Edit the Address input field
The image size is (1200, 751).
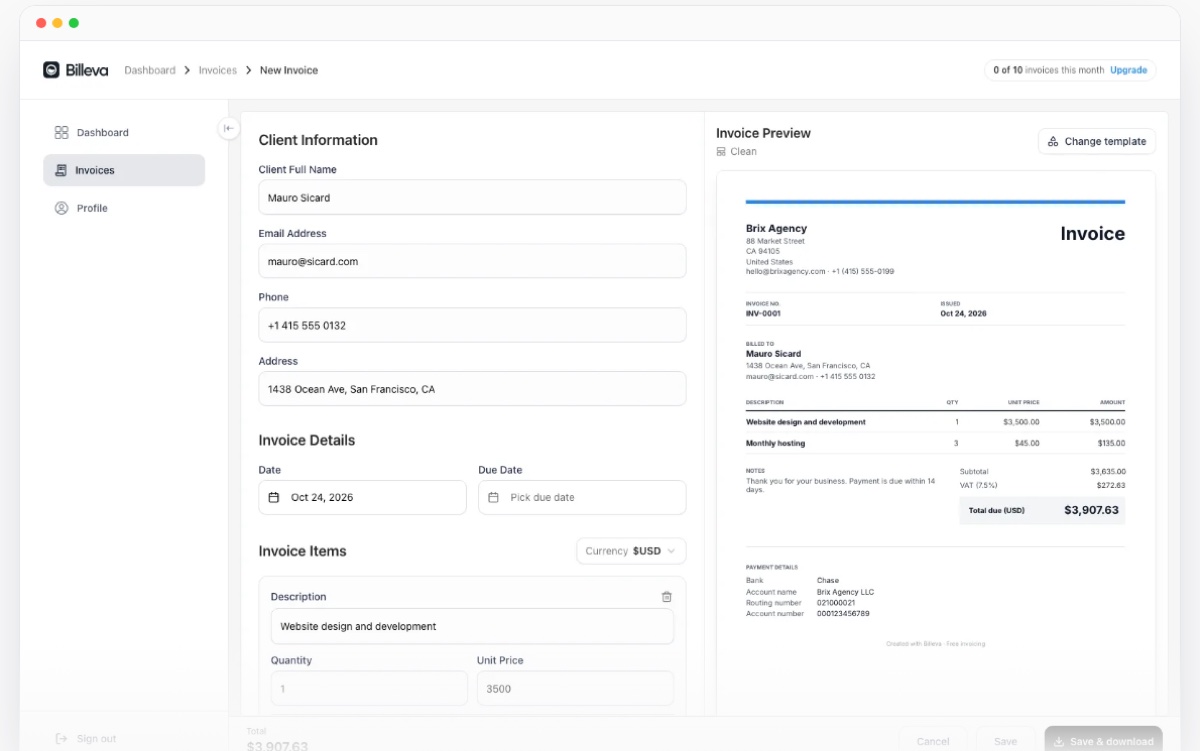click(x=472, y=389)
